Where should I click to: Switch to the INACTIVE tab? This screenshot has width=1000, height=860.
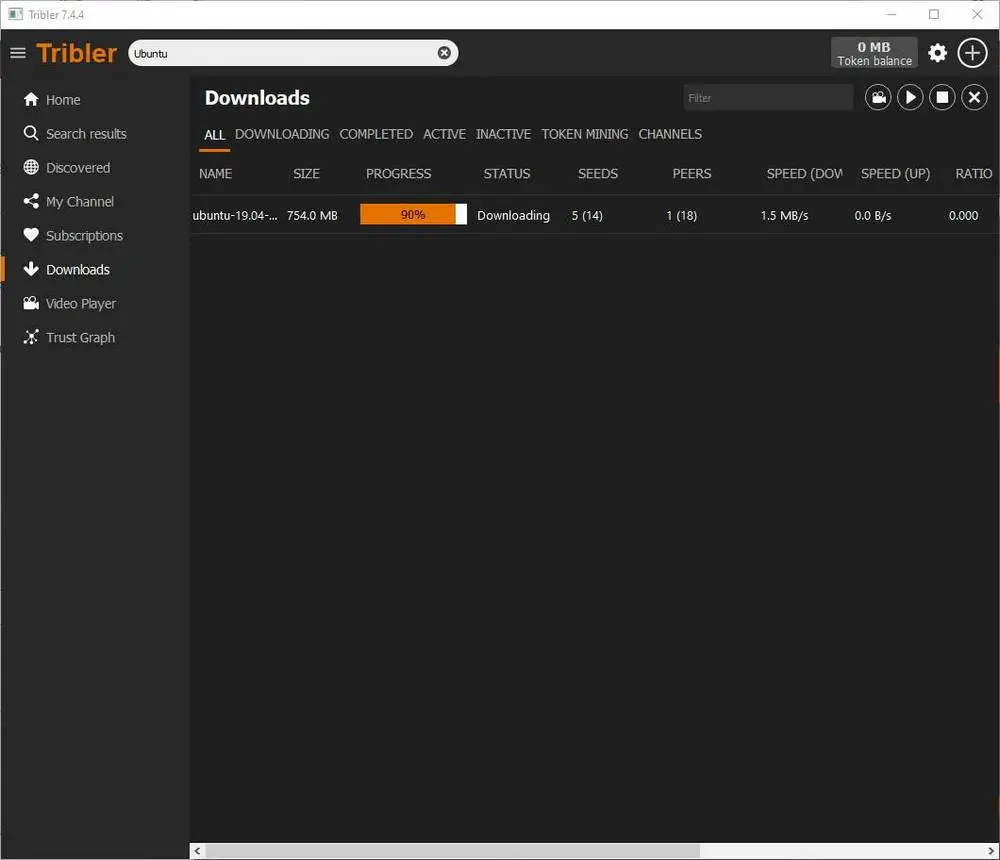click(x=503, y=134)
